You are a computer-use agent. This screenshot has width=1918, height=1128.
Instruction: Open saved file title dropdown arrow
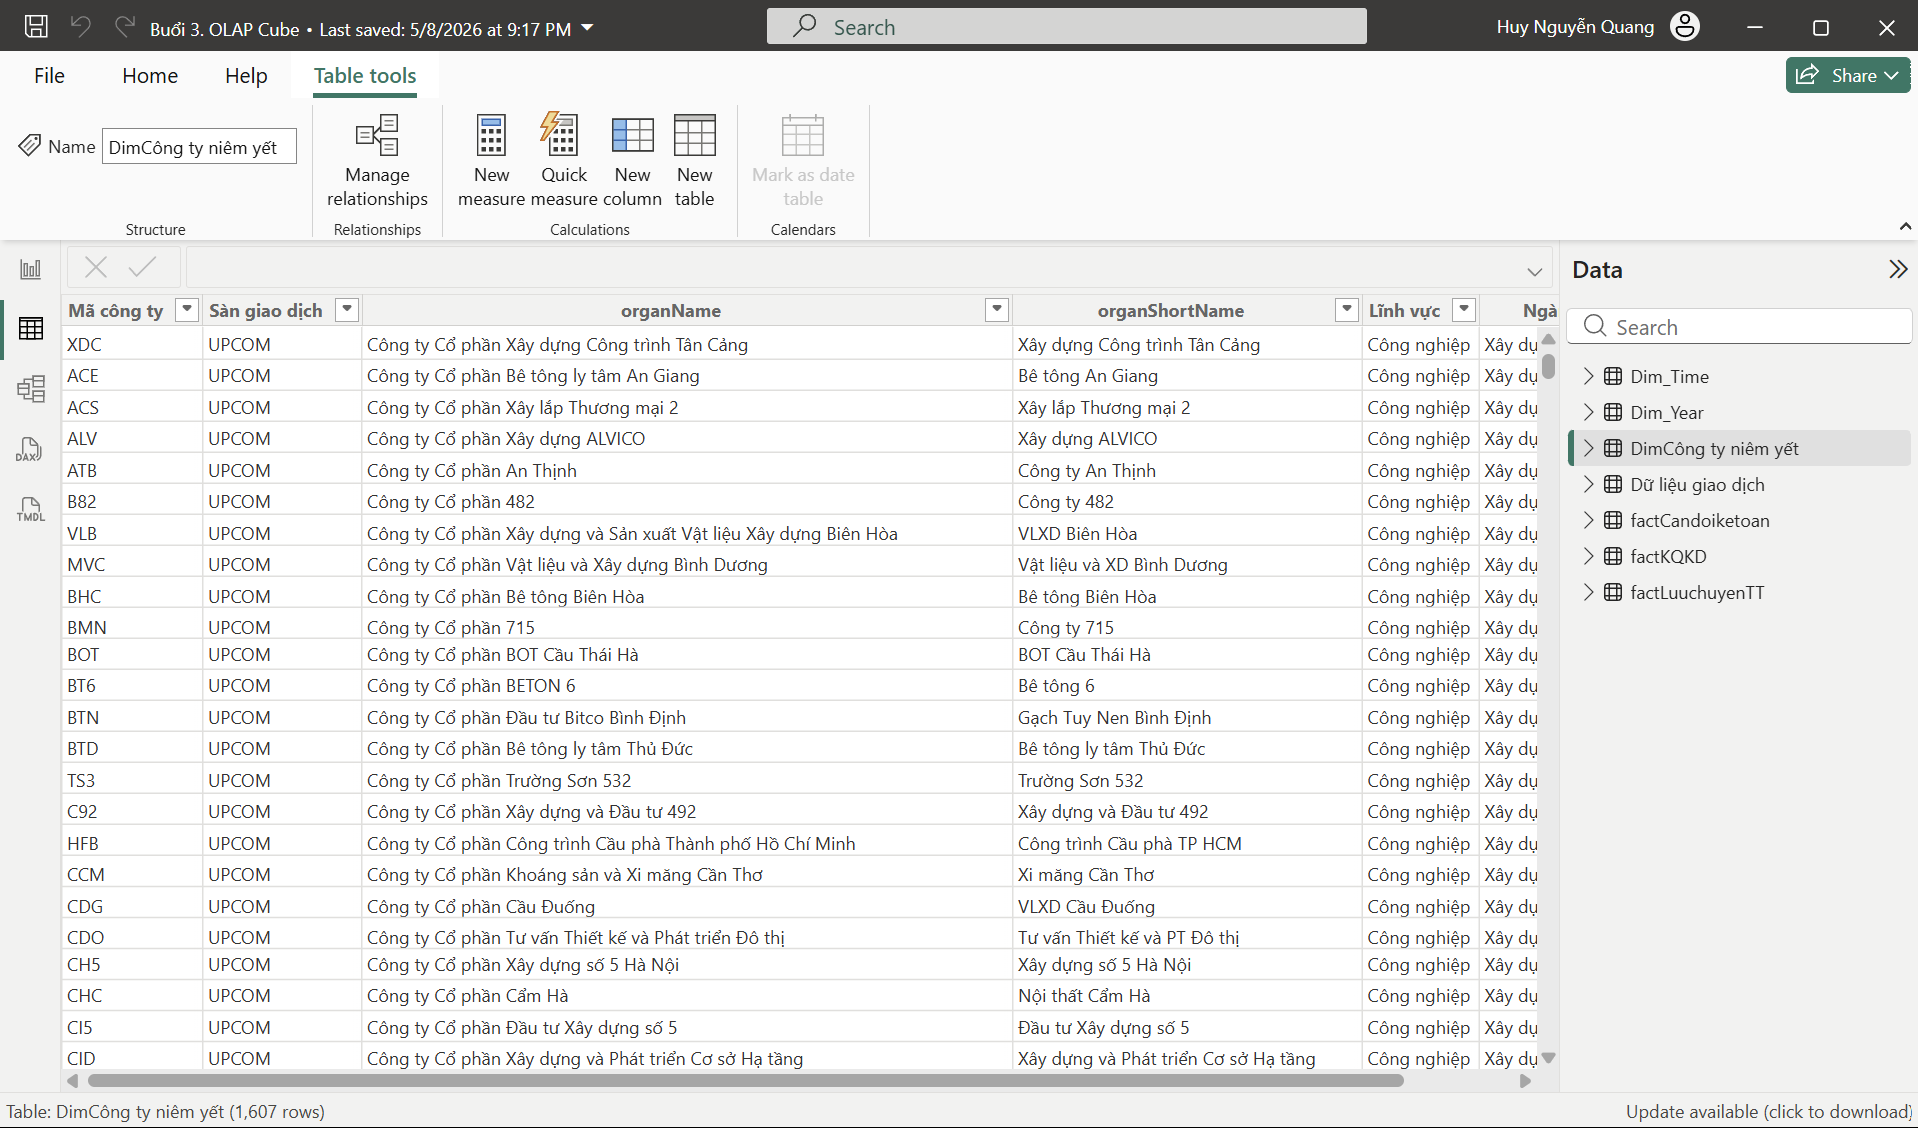point(587,28)
